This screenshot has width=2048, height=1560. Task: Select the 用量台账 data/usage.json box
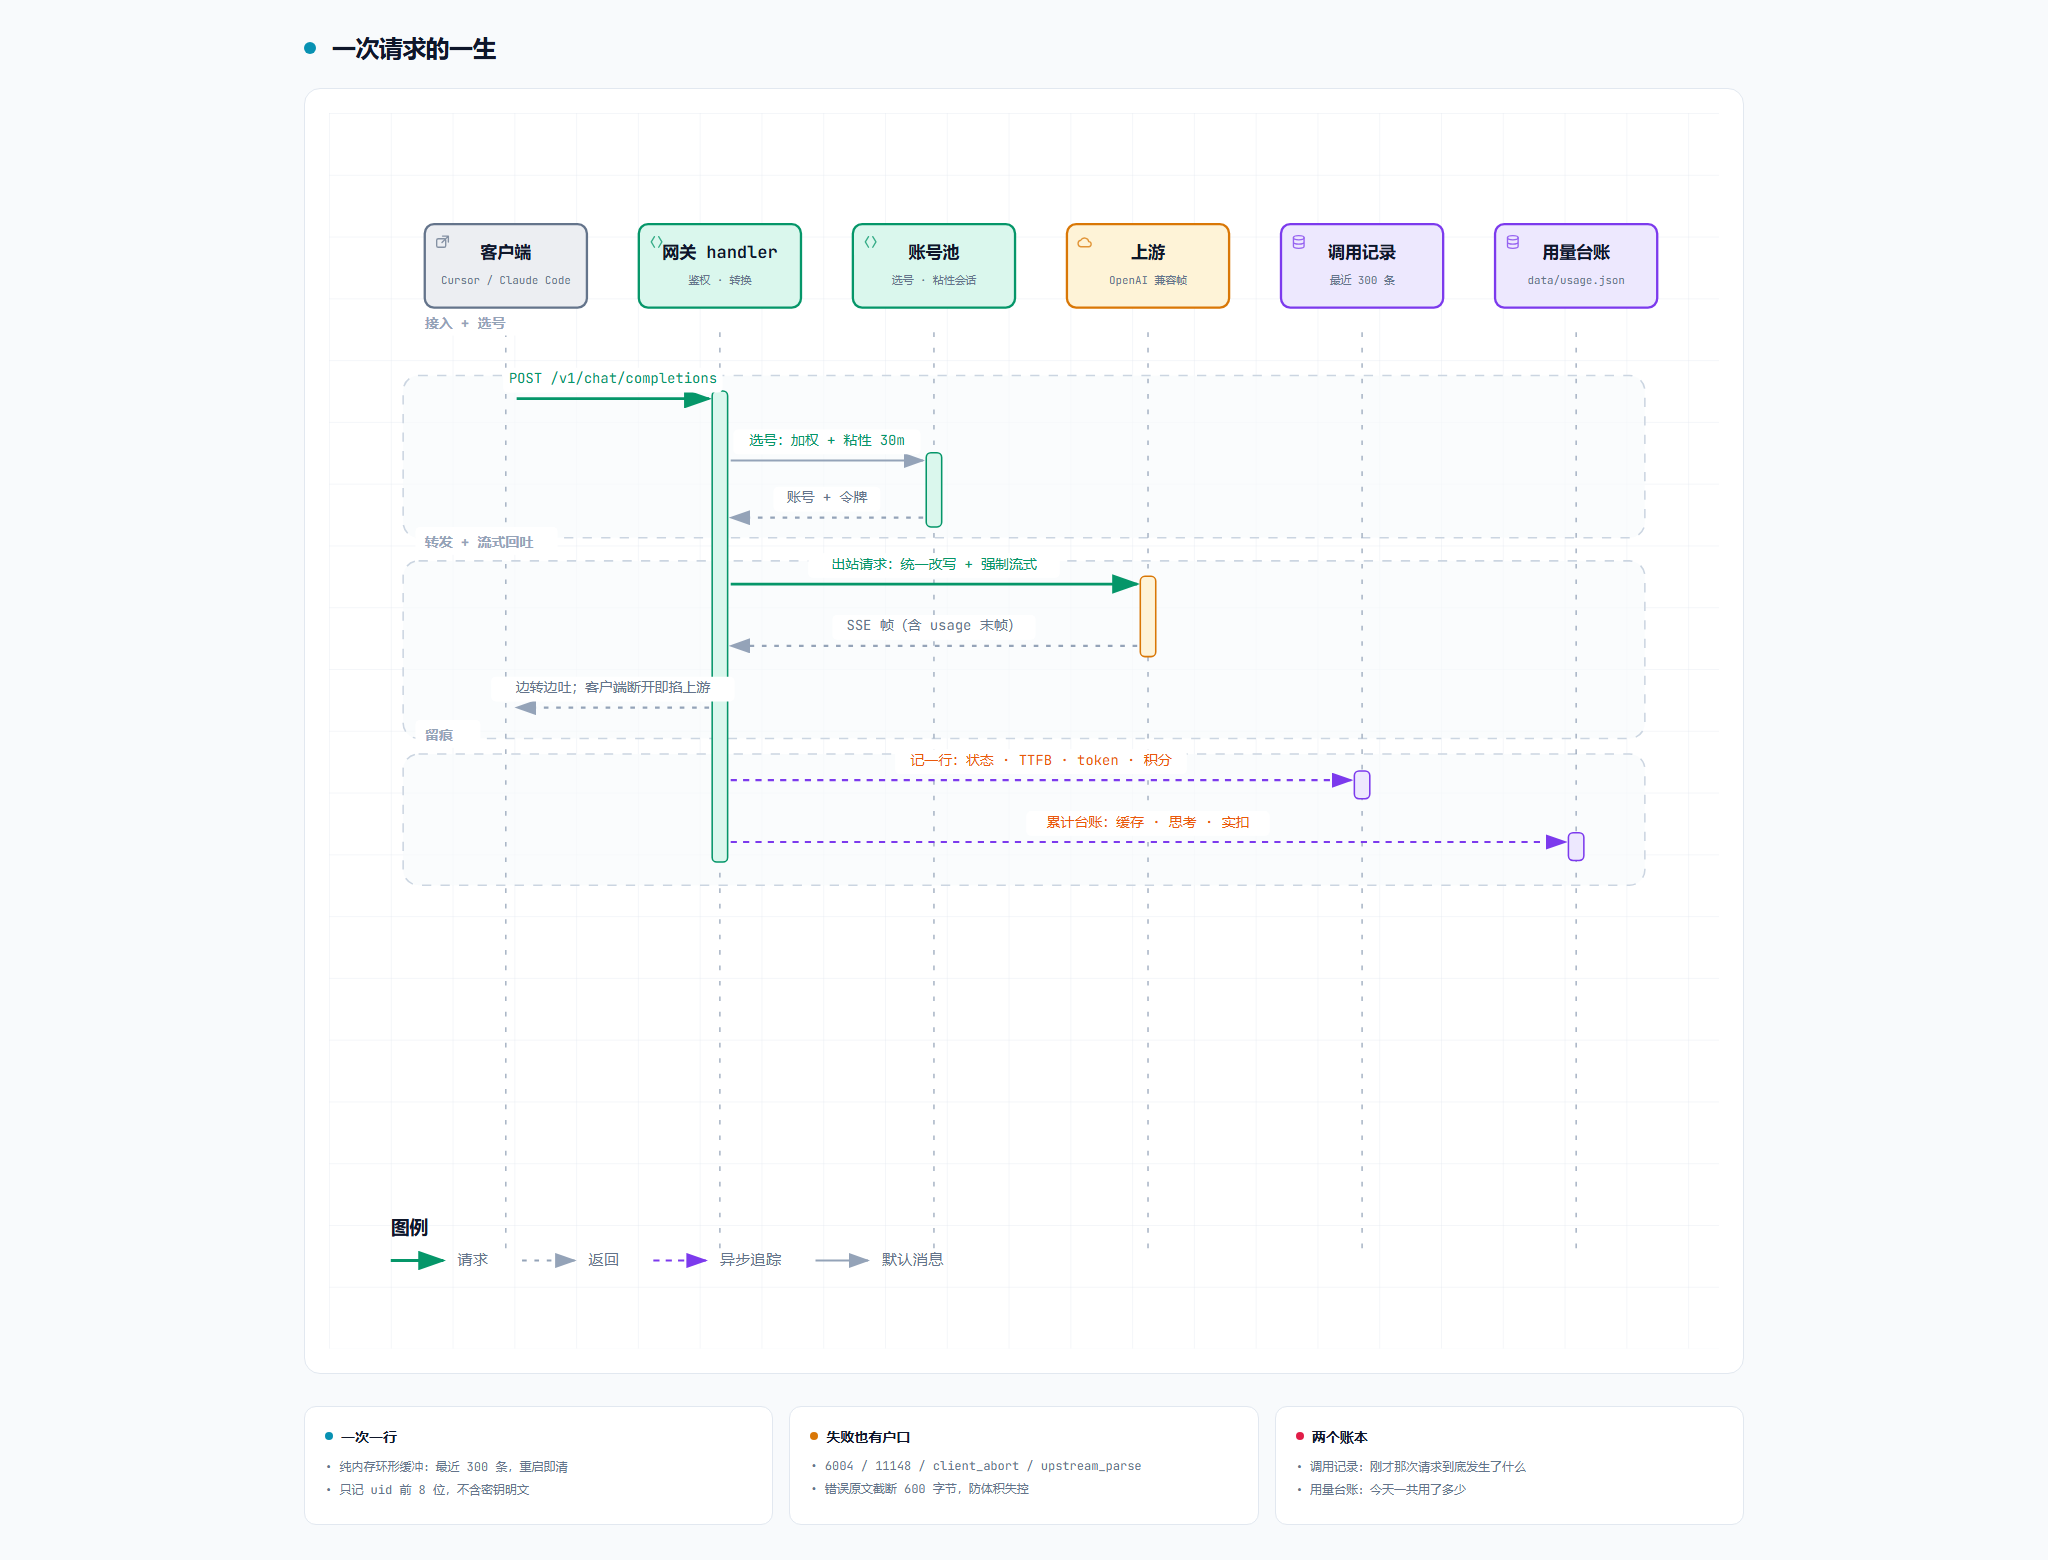click(1576, 266)
